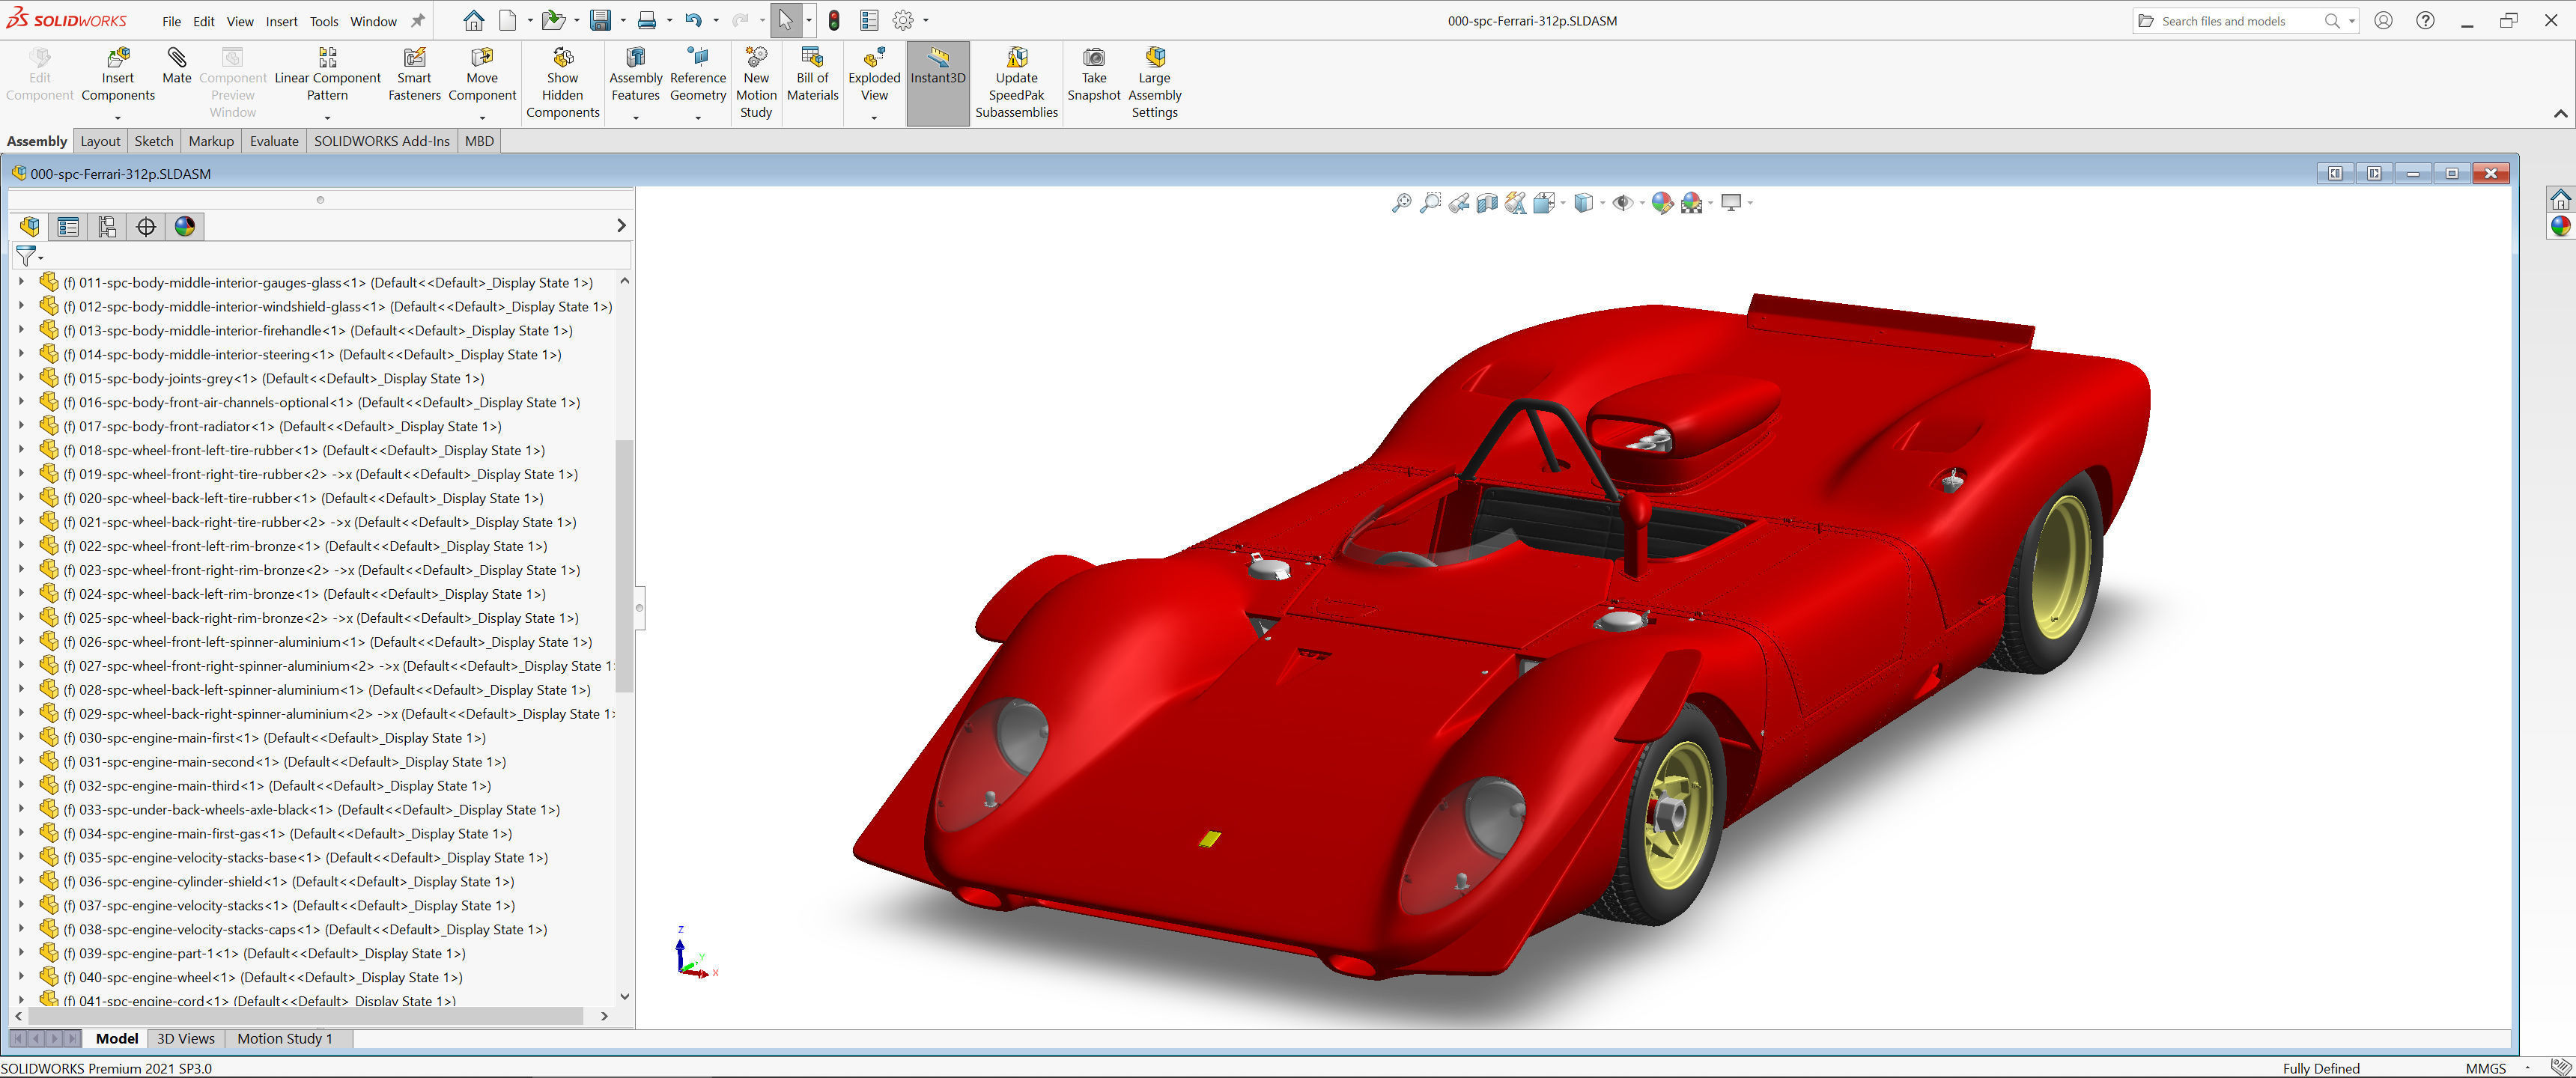The width and height of the screenshot is (2576, 1078).
Task: Switch to SOLIDWORKS Add-Ins tab
Action: pyautogui.click(x=382, y=141)
